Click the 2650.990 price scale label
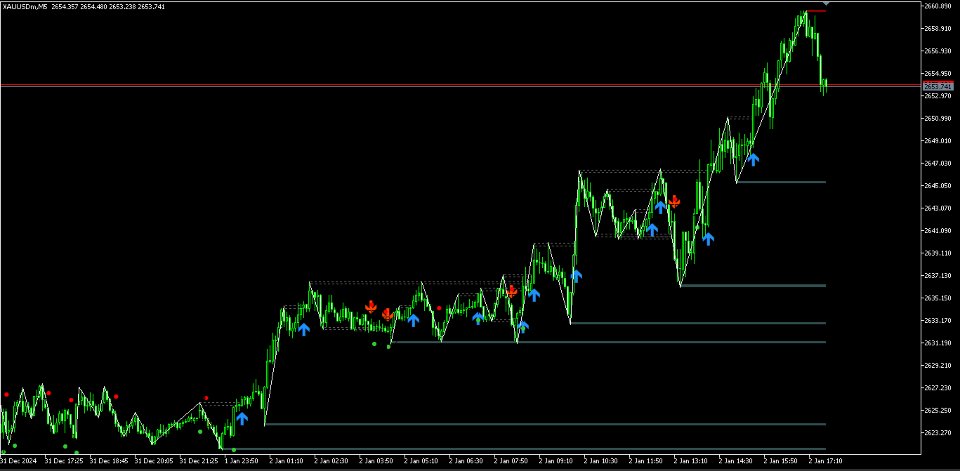Screen dimensions: 960x471 tap(937, 118)
